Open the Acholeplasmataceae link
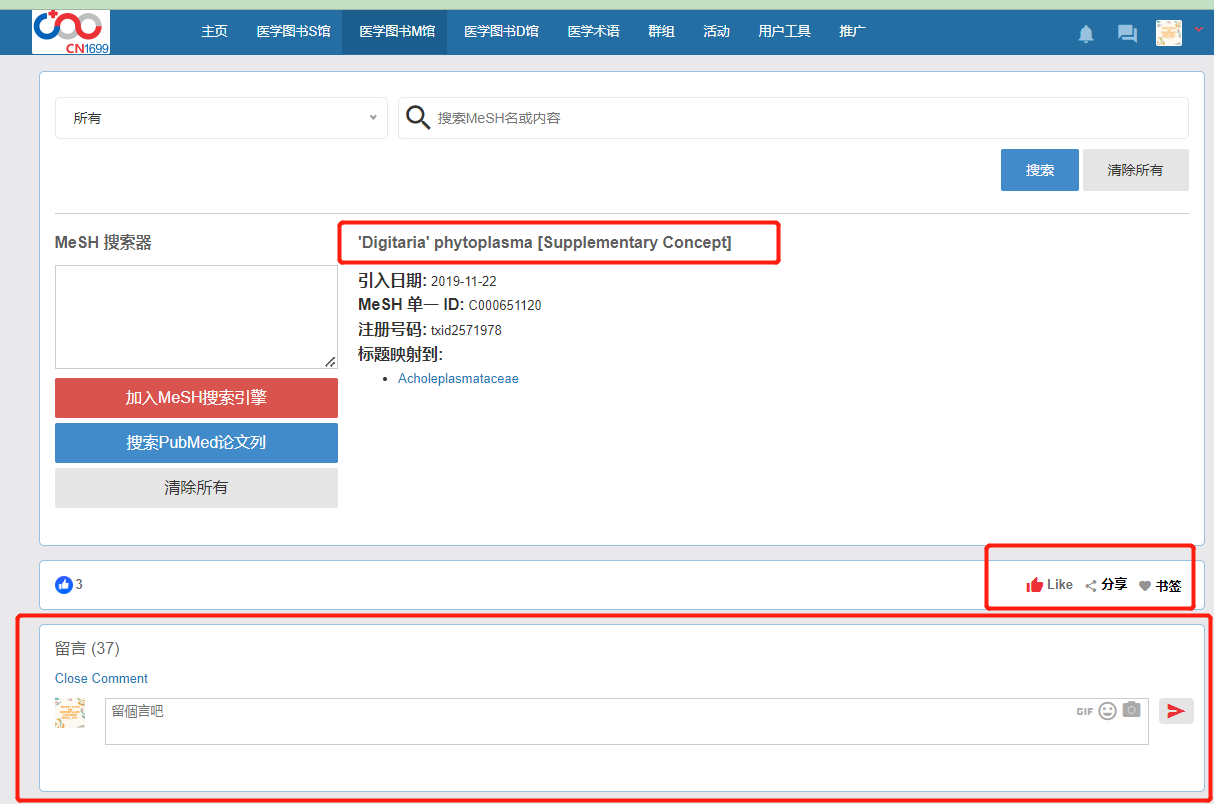Image resolution: width=1214 pixels, height=804 pixels. click(458, 379)
